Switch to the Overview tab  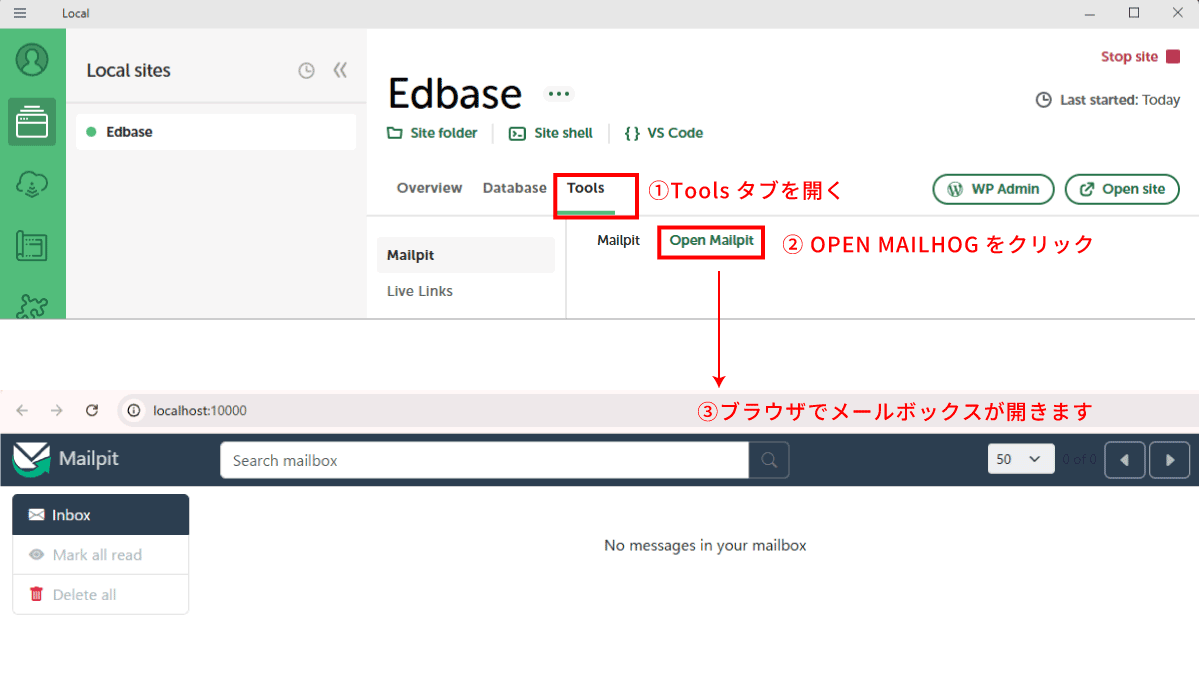click(429, 188)
